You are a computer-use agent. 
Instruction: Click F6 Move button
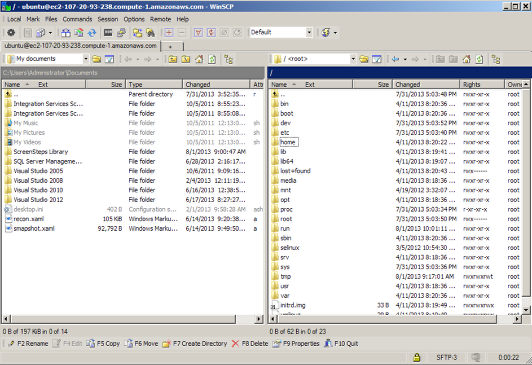point(141,344)
